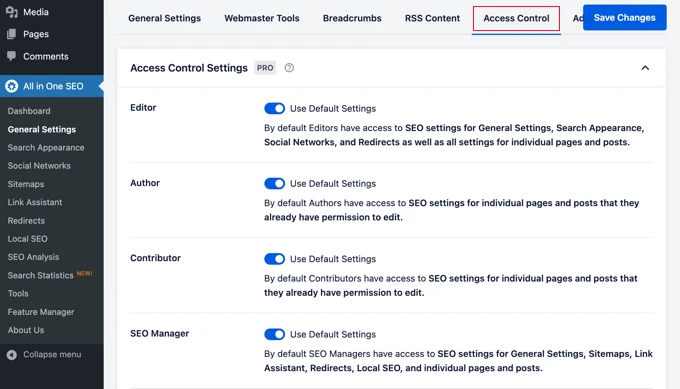680x389 pixels.
Task: Open About Us page
Action: click(x=26, y=330)
